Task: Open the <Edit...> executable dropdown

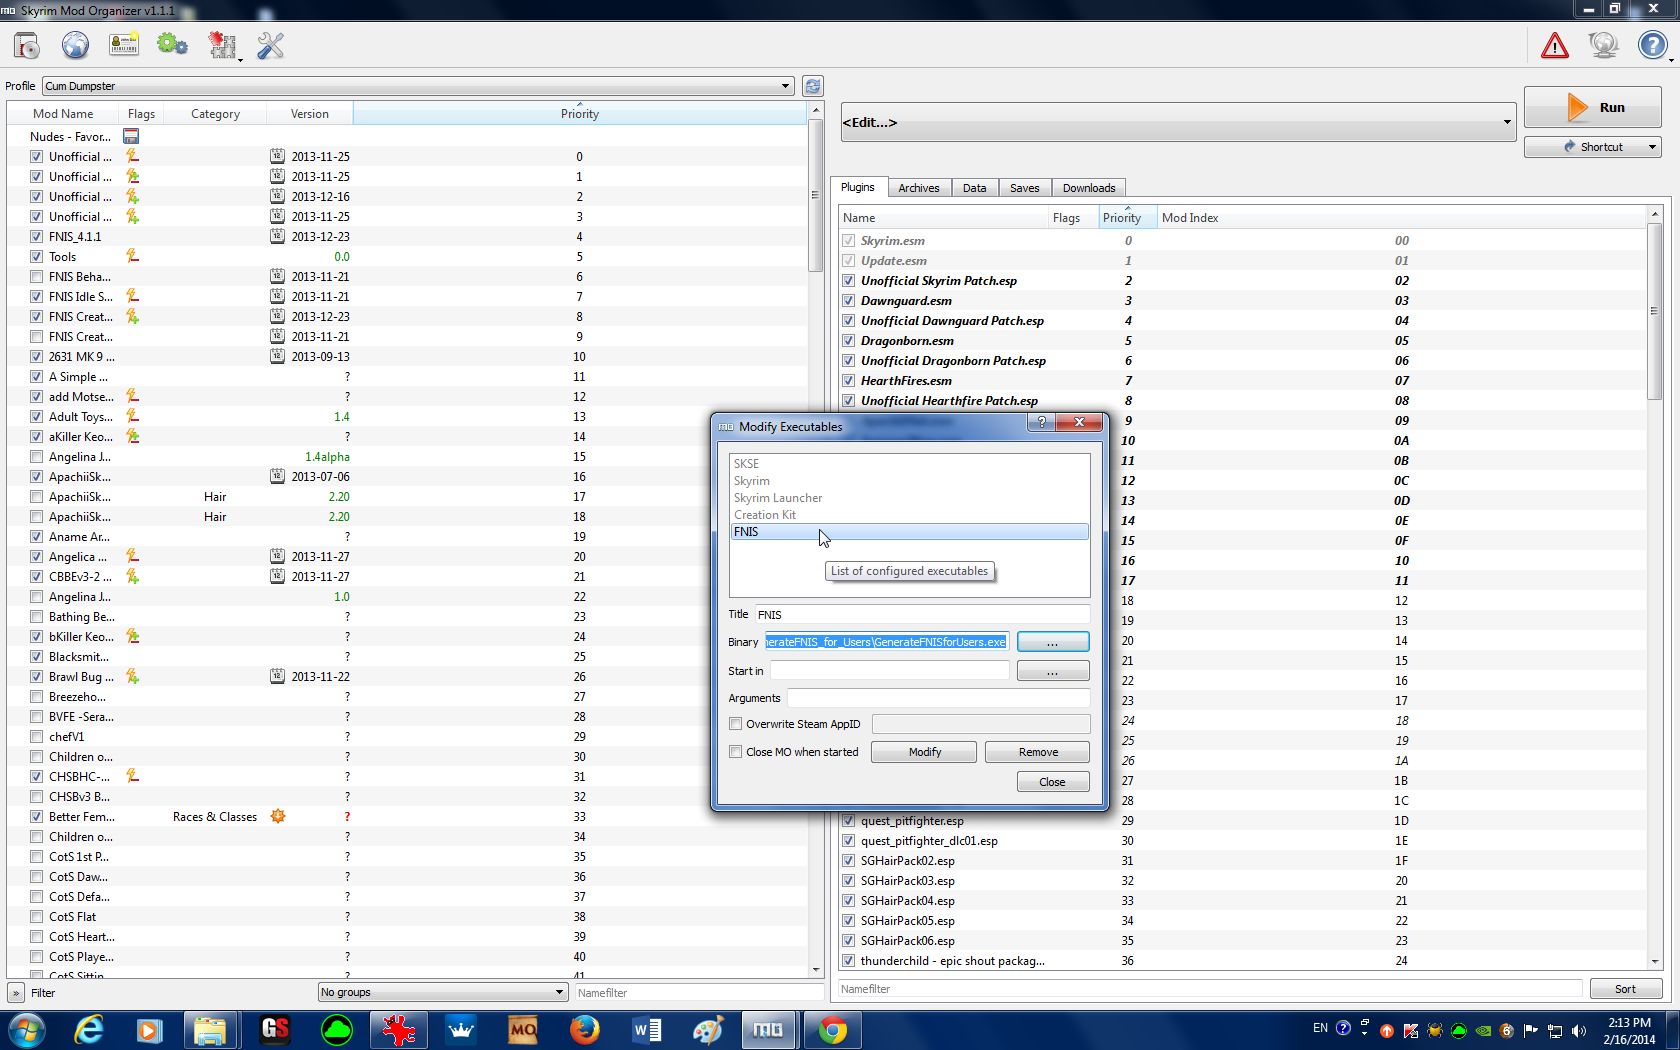Action: click(1177, 122)
